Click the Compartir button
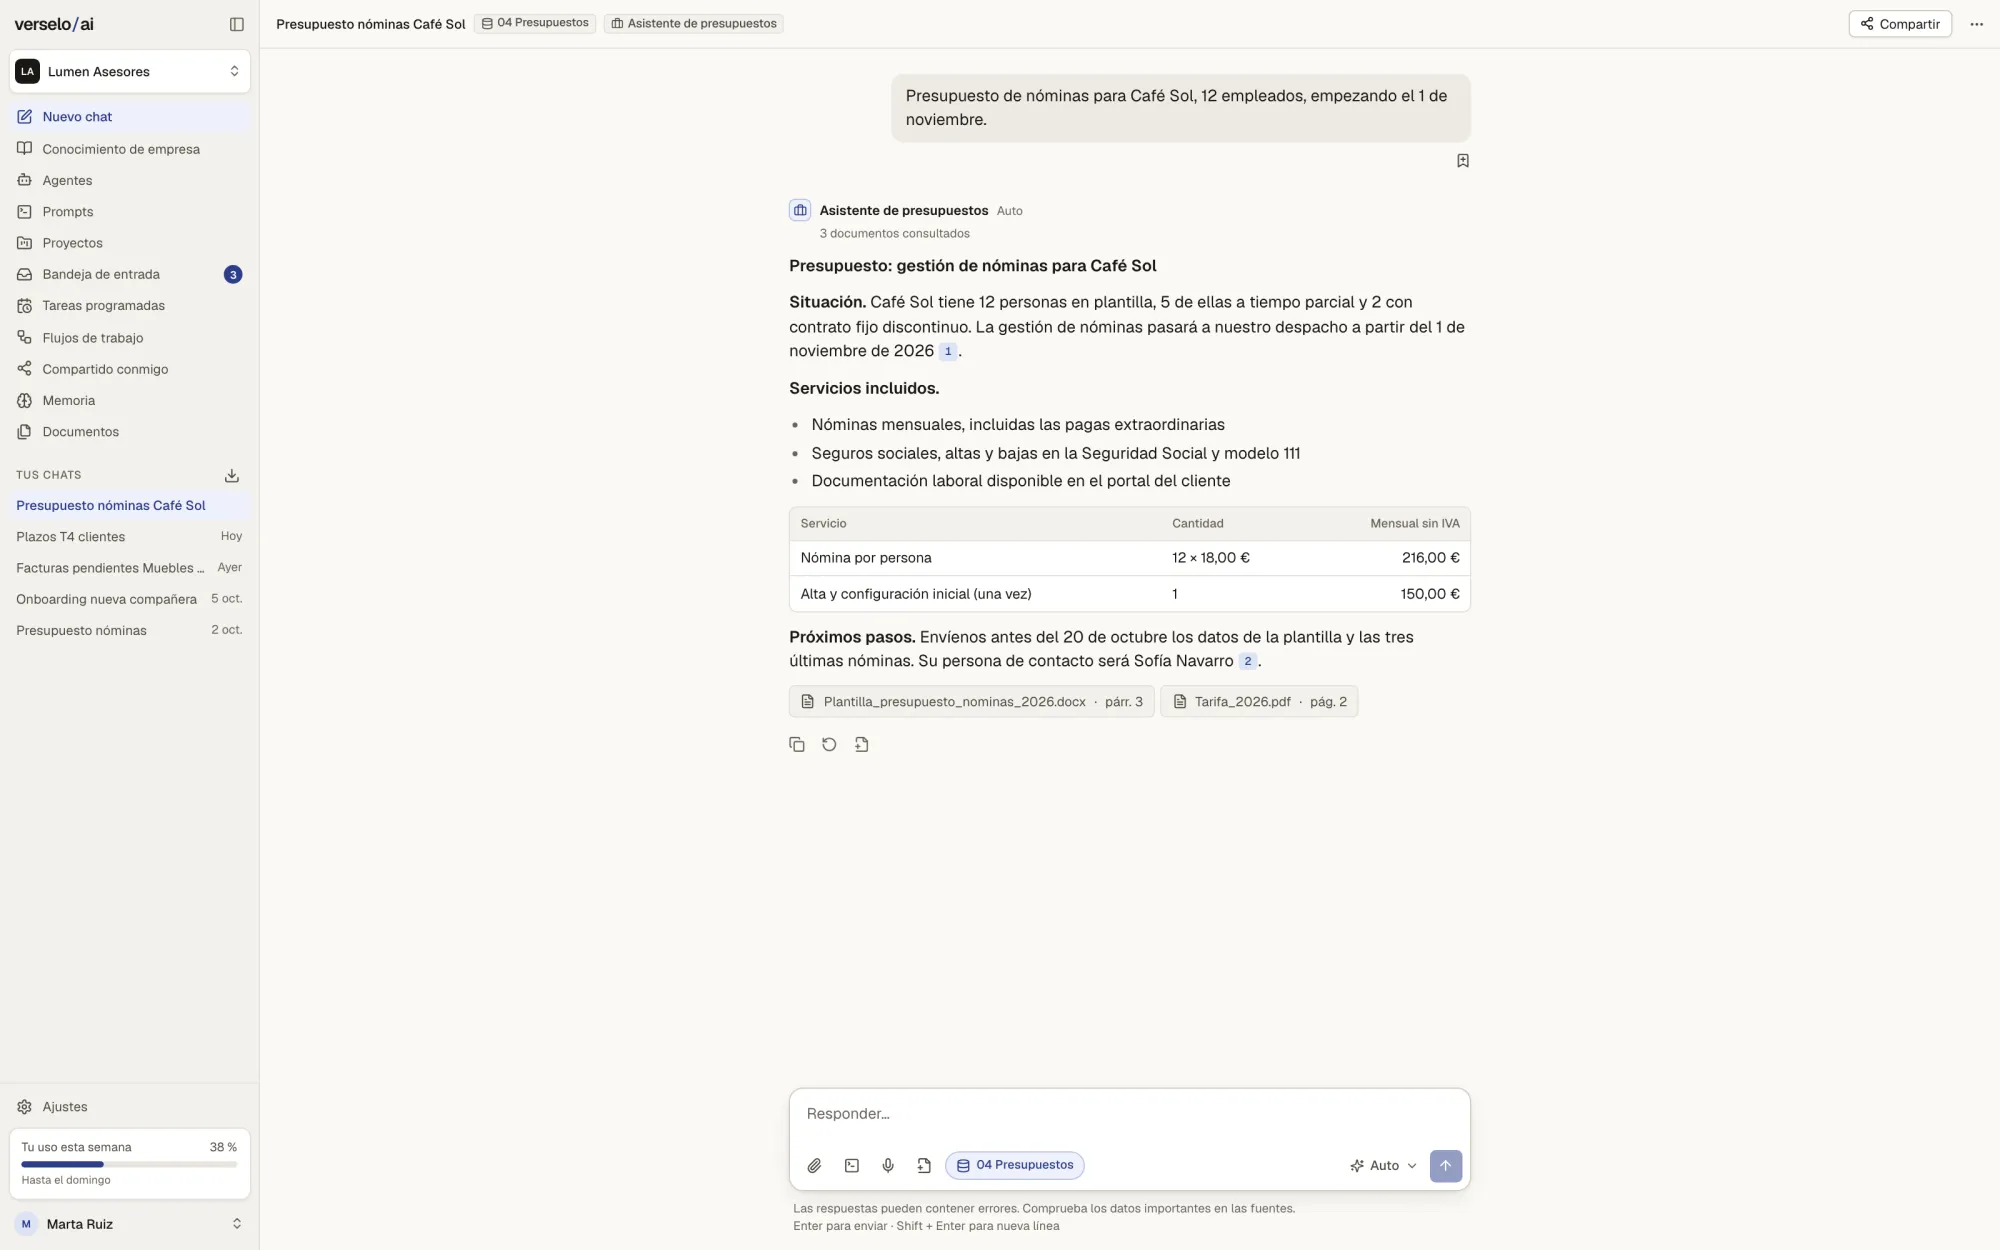Viewport: 2000px width, 1250px height. tap(1899, 24)
